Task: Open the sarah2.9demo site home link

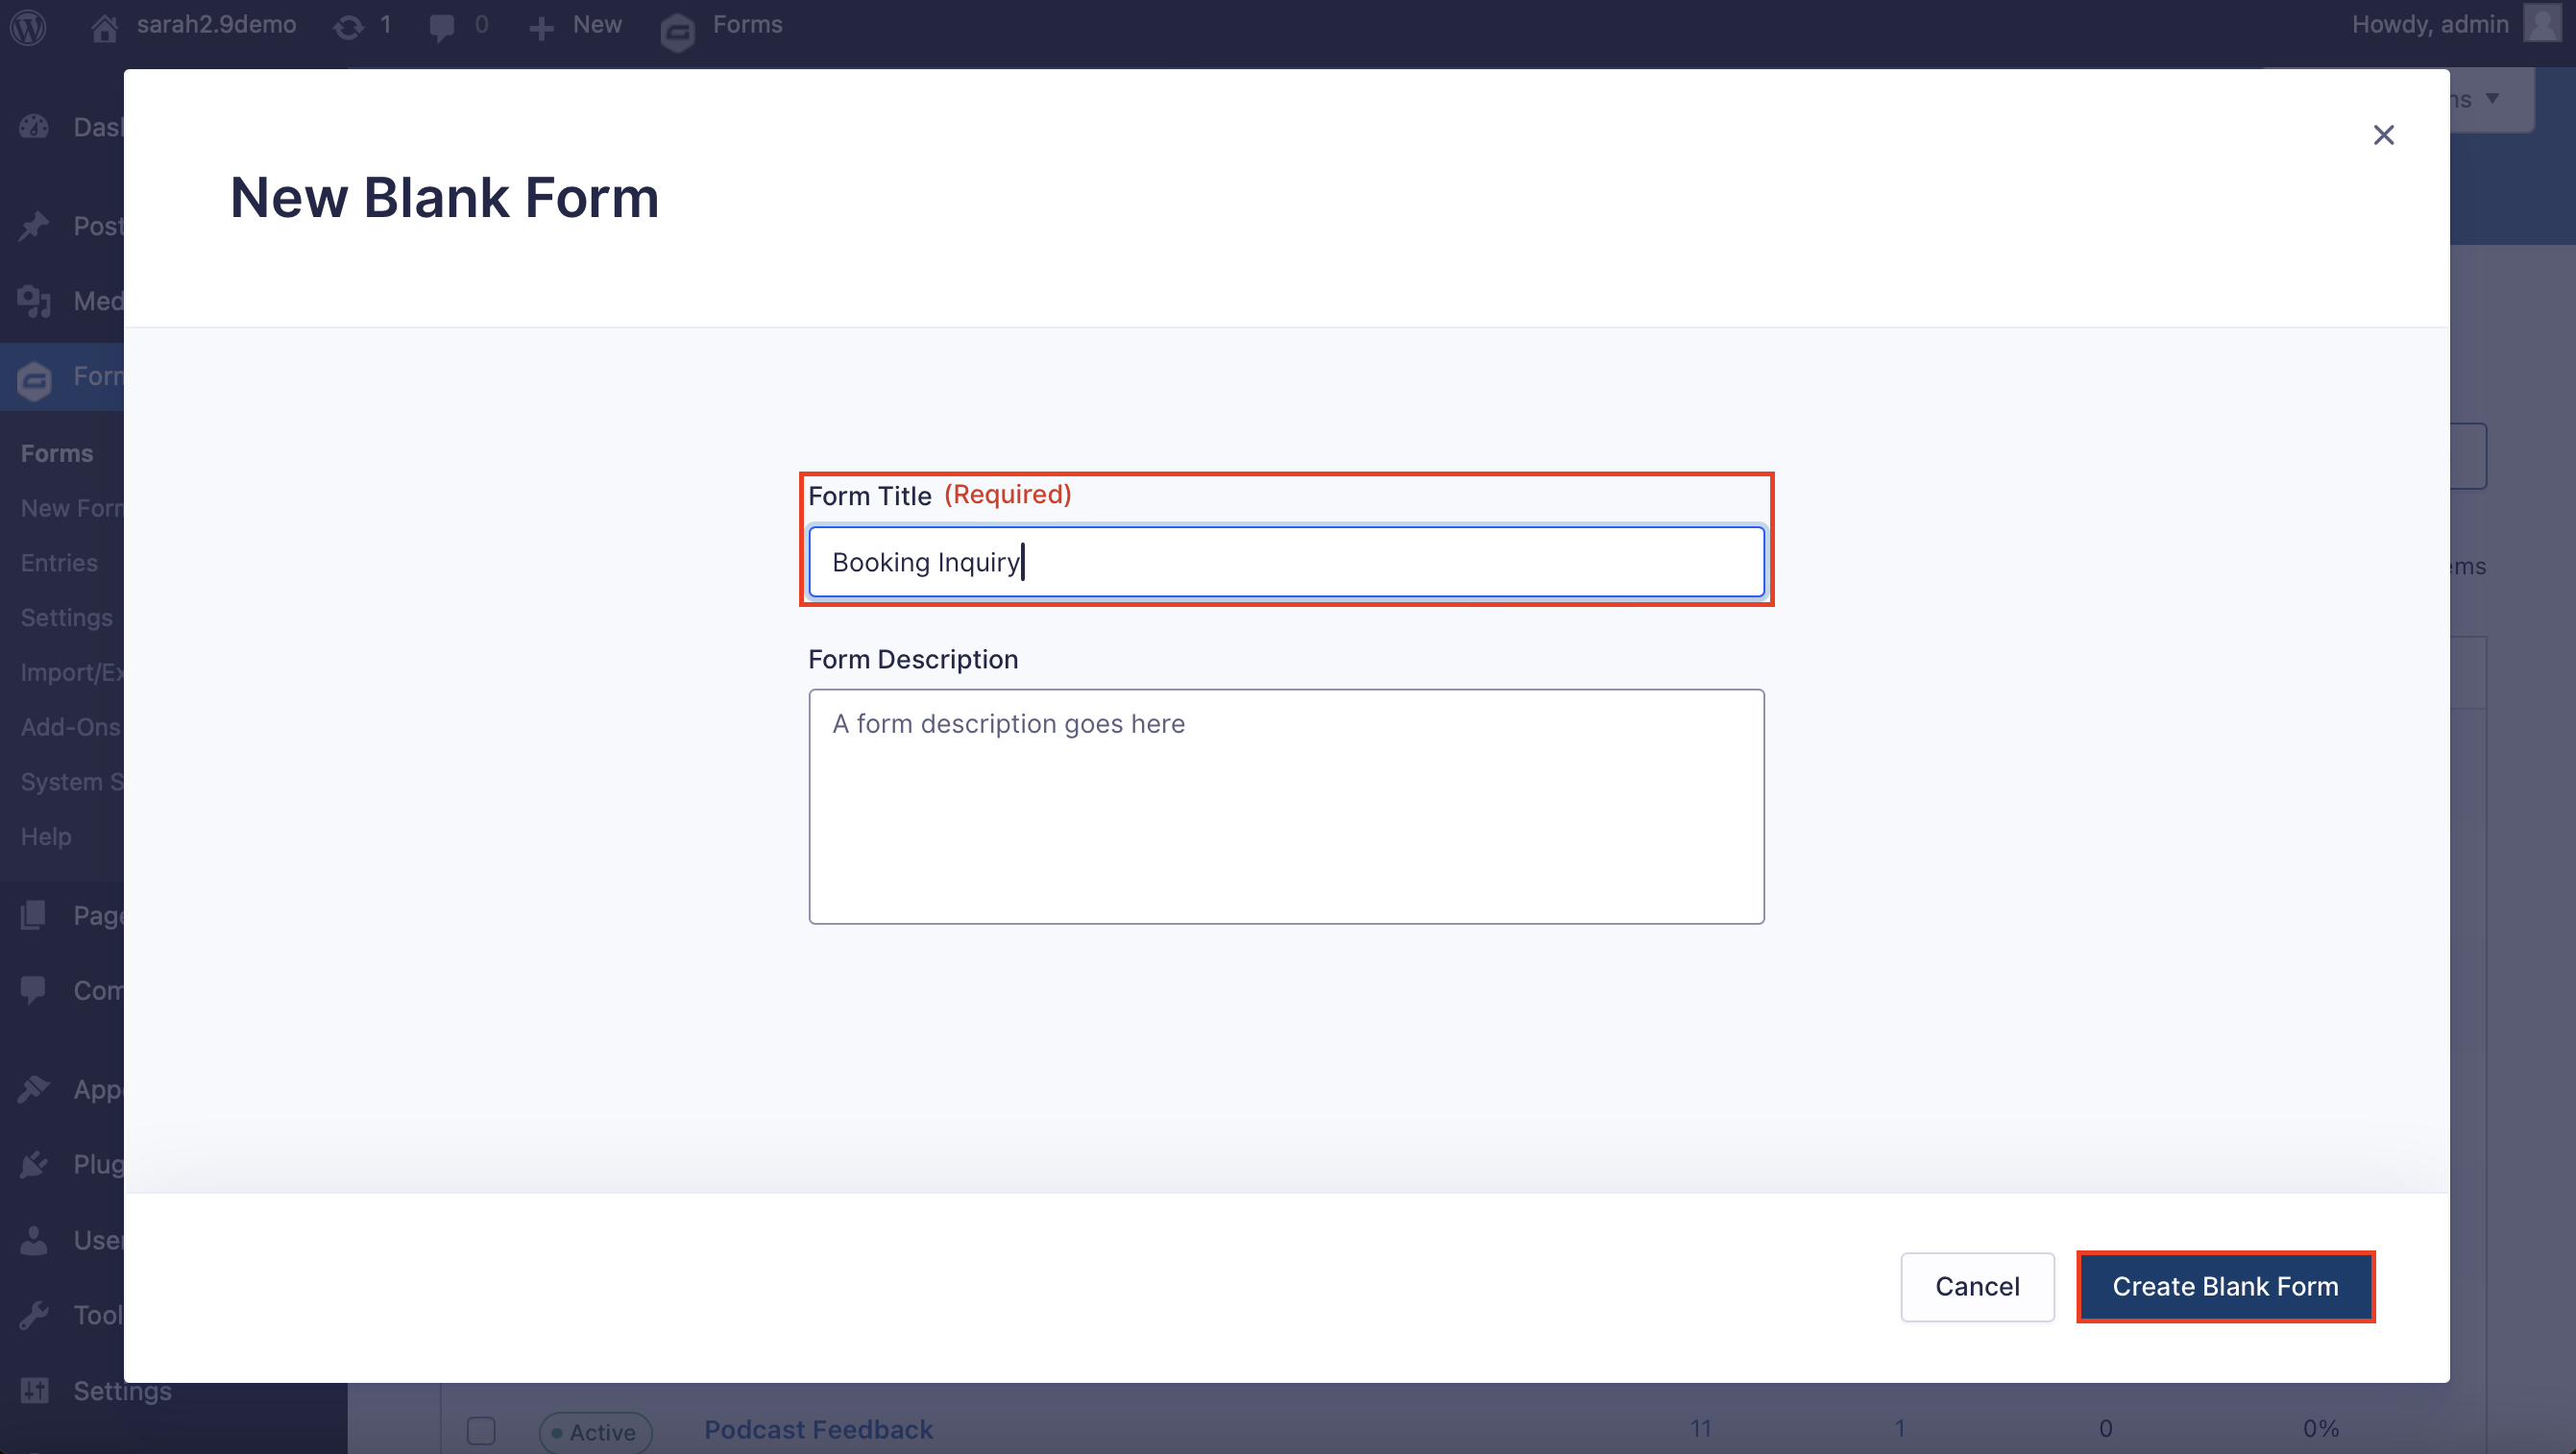Action: tap(195, 25)
